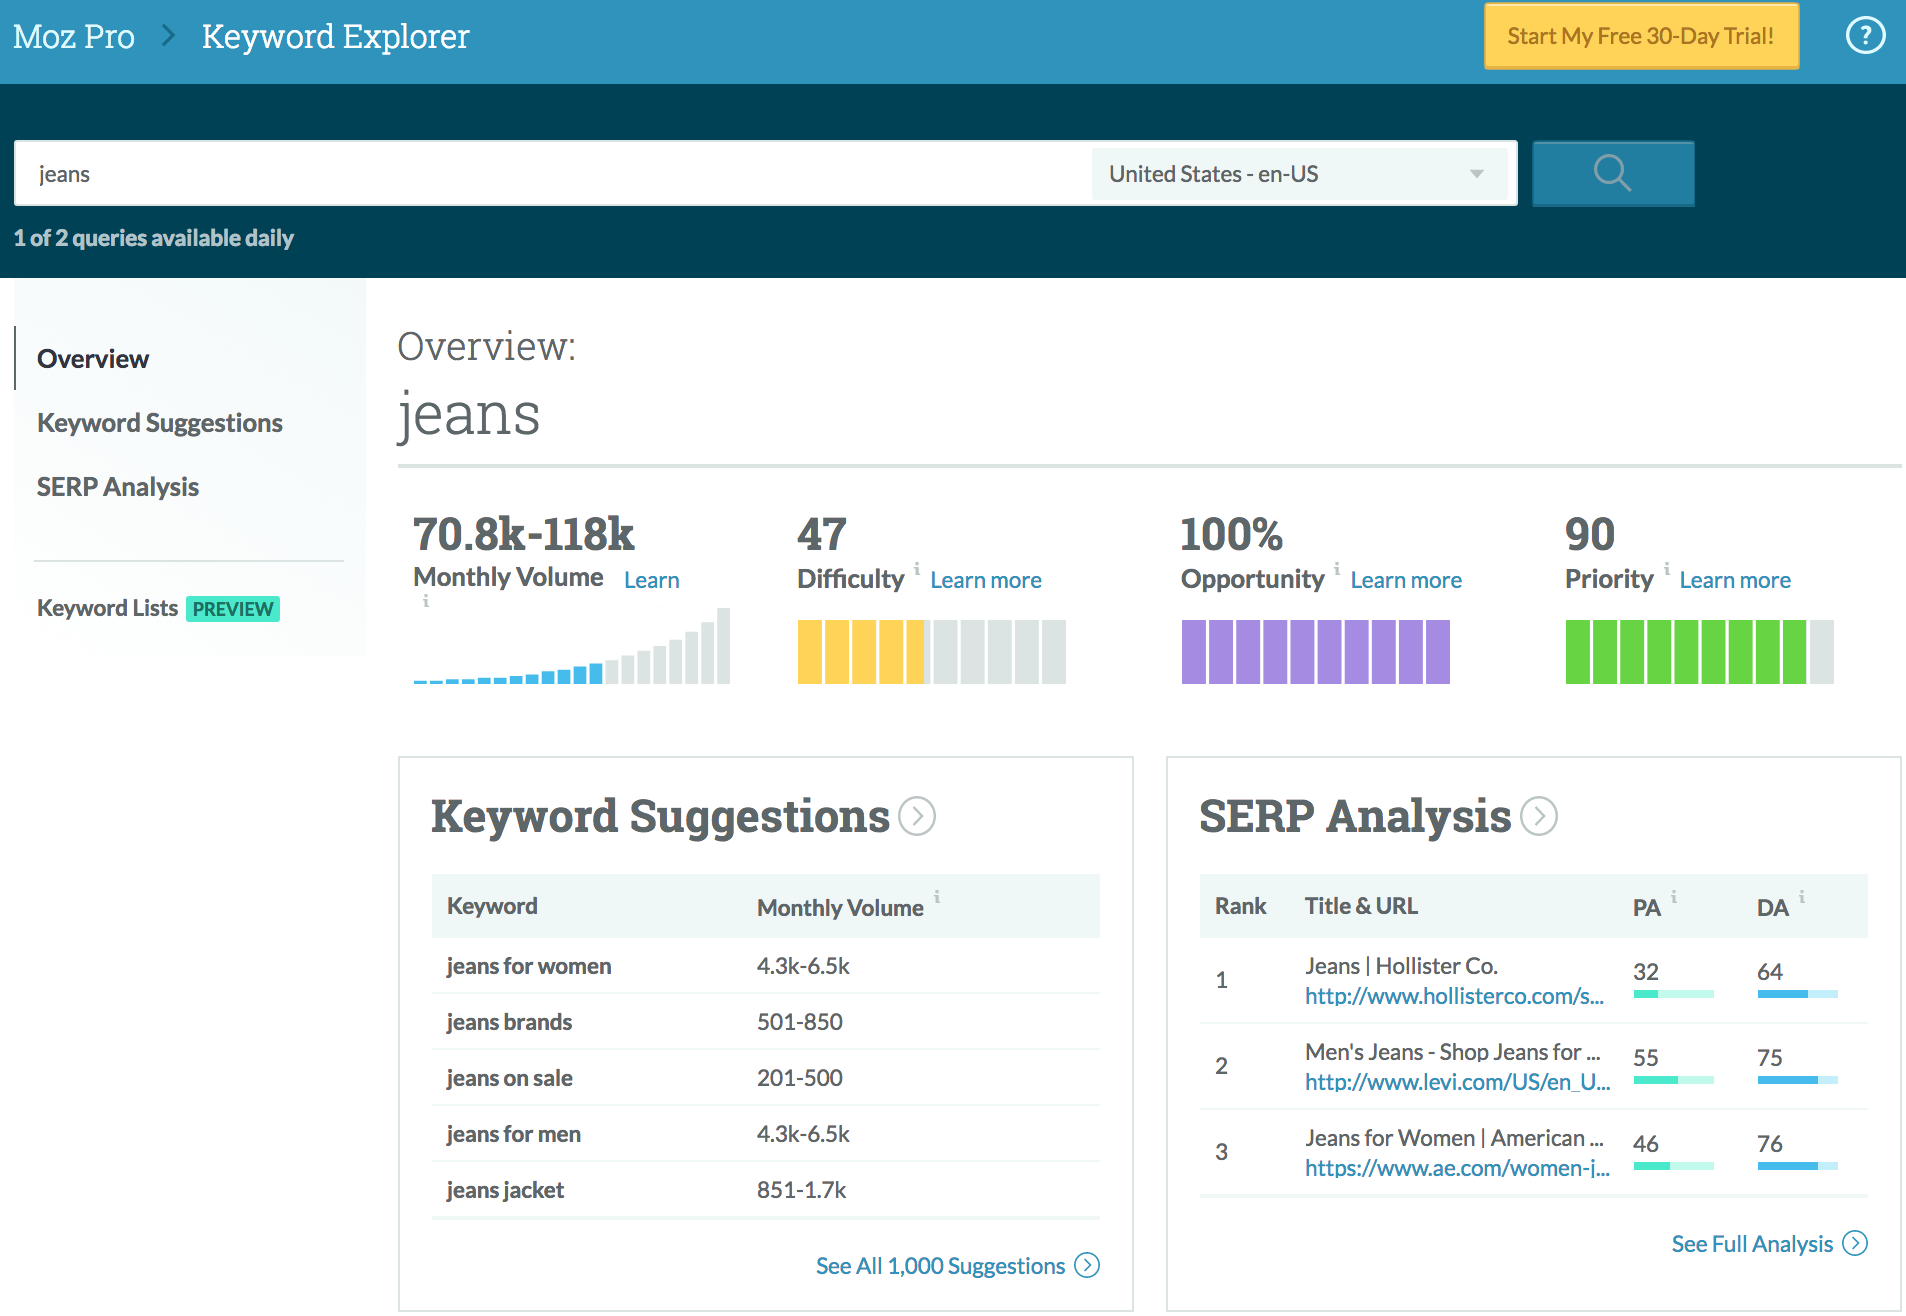
Task: Open the Hollister jeans URL link
Action: [x=1454, y=996]
